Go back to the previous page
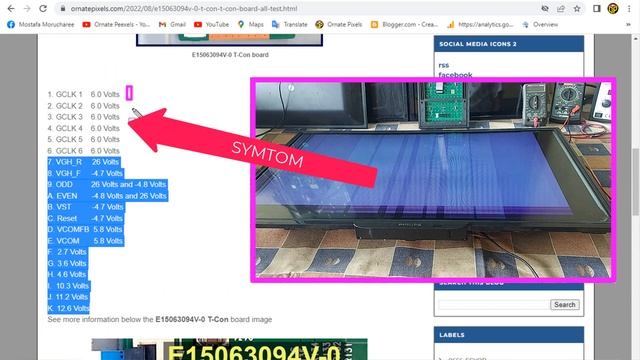This screenshot has width=640, height=360. click(11, 9)
